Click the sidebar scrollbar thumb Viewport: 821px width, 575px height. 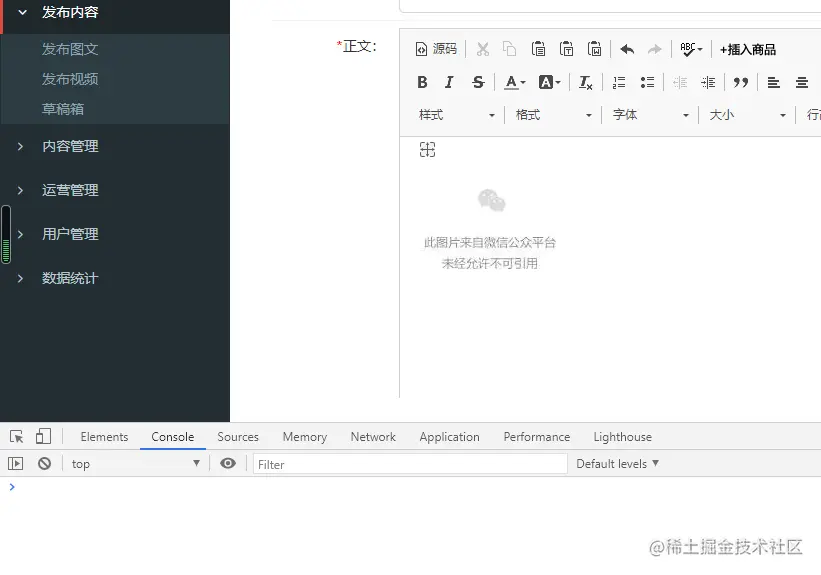6,235
